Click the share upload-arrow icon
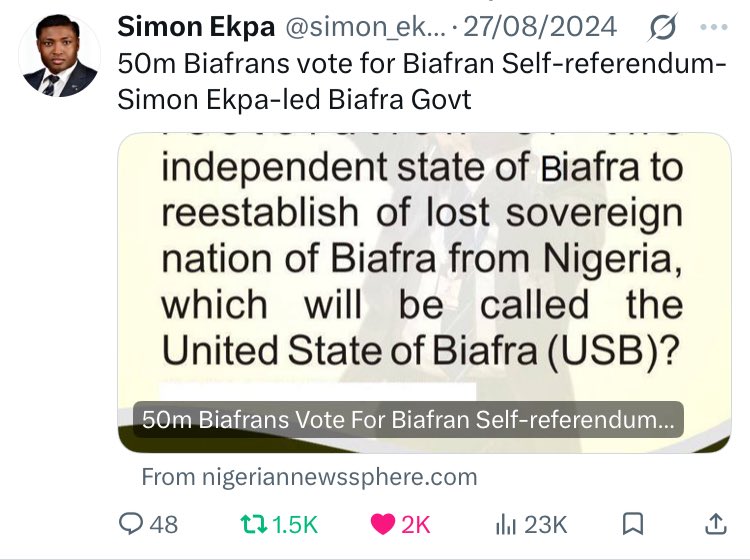This screenshot has width=750, height=560. (716, 524)
